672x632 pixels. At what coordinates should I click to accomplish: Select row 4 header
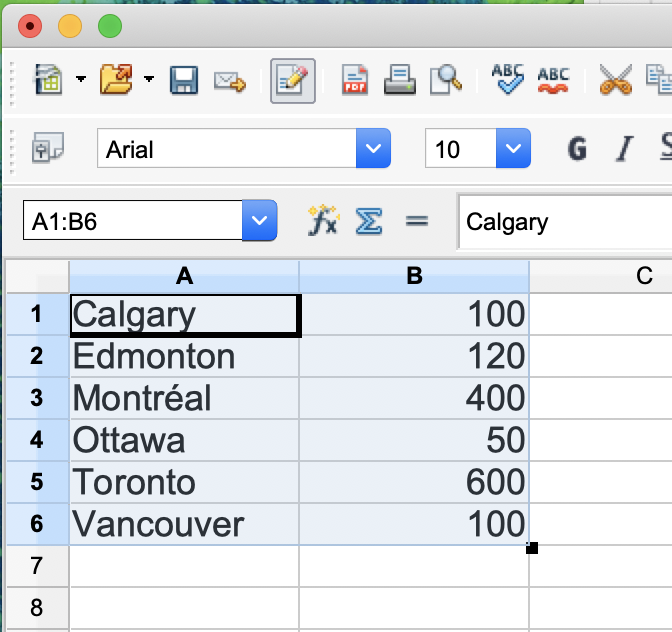[37, 440]
